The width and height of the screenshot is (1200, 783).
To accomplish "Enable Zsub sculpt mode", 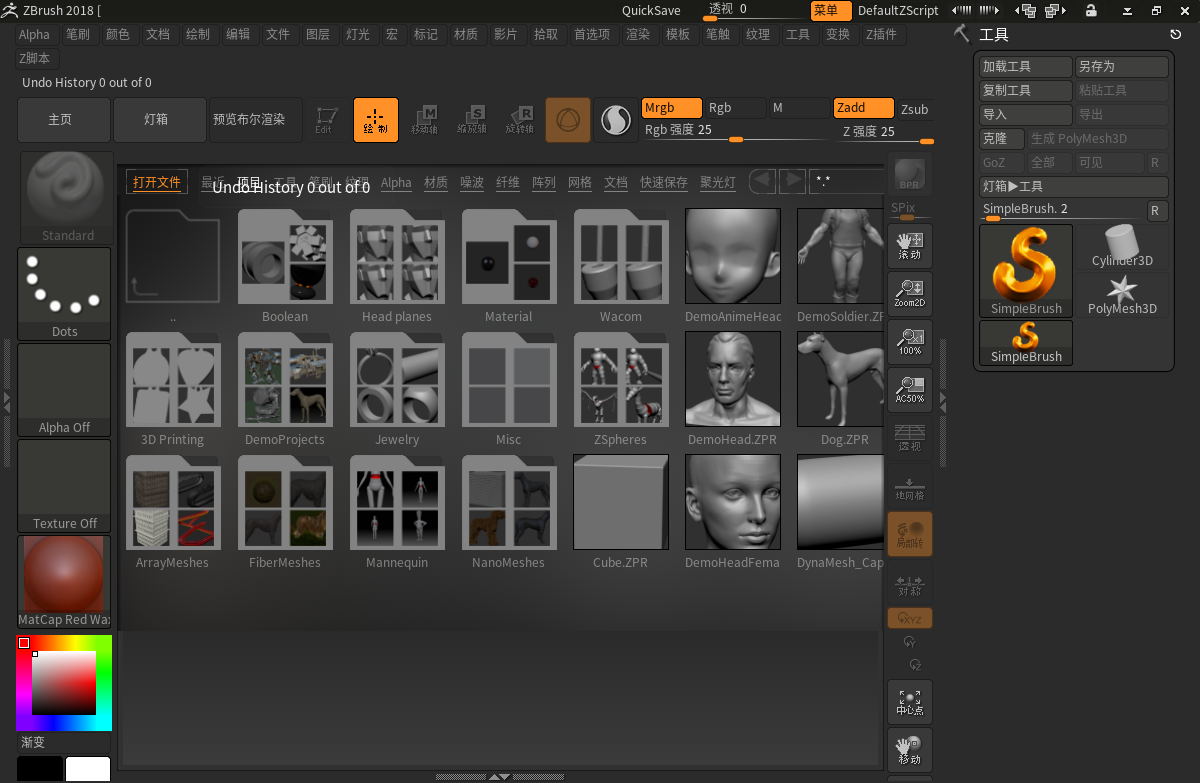I will pyautogui.click(x=914, y=109).
